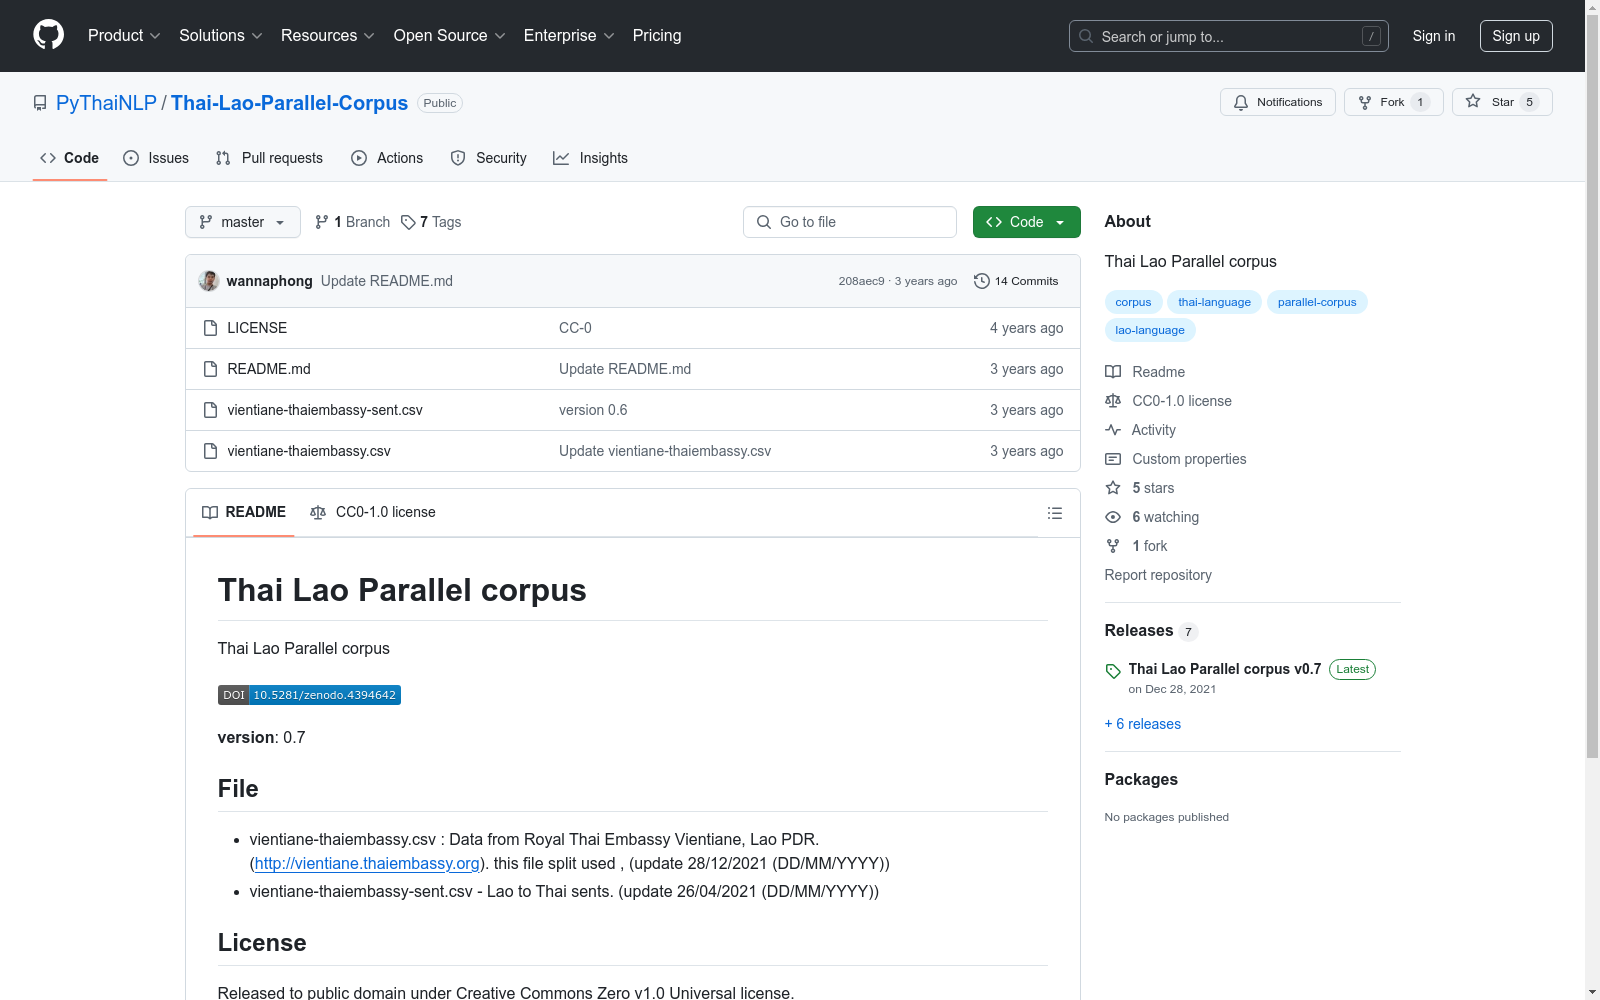The image size is (1600, 1000).
Task: Click the Go to file search field
Action: (850, 222)
